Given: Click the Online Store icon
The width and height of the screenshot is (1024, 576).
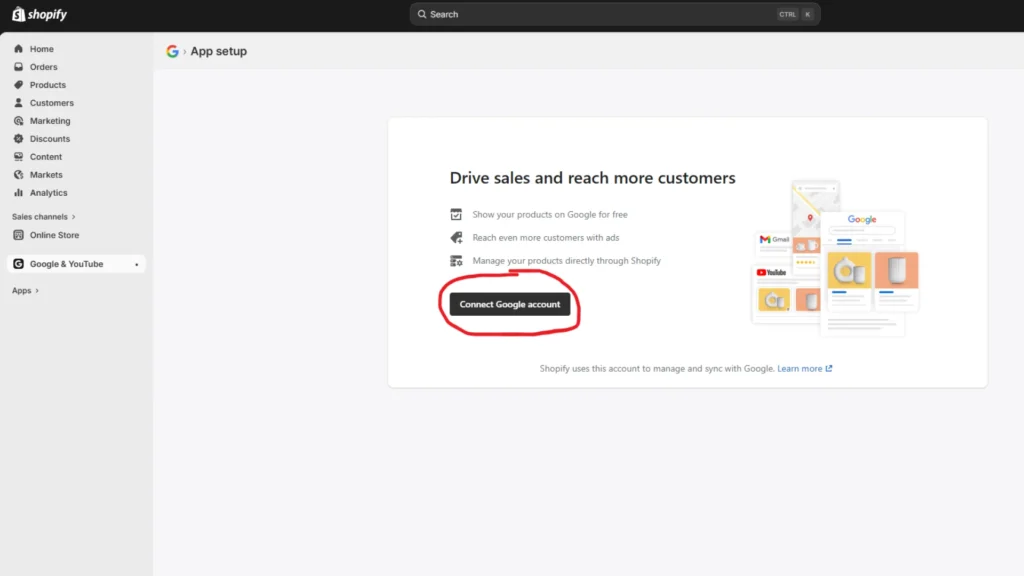Looking at the screenshot, I should 19,235.
